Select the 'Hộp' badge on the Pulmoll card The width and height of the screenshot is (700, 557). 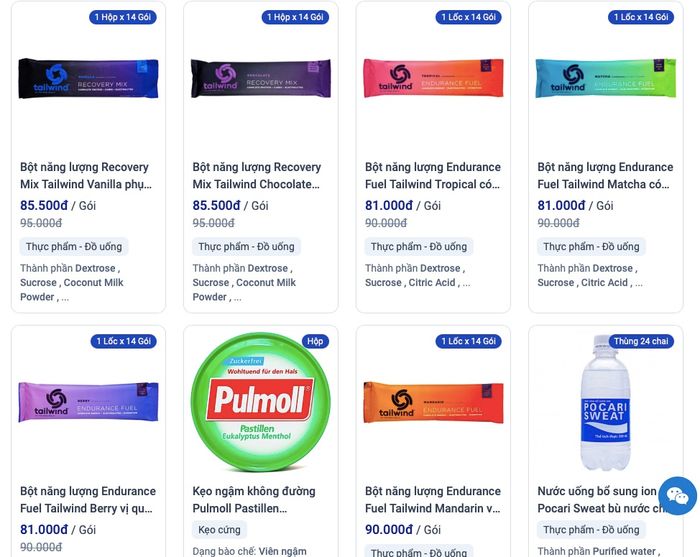(315, 341)
